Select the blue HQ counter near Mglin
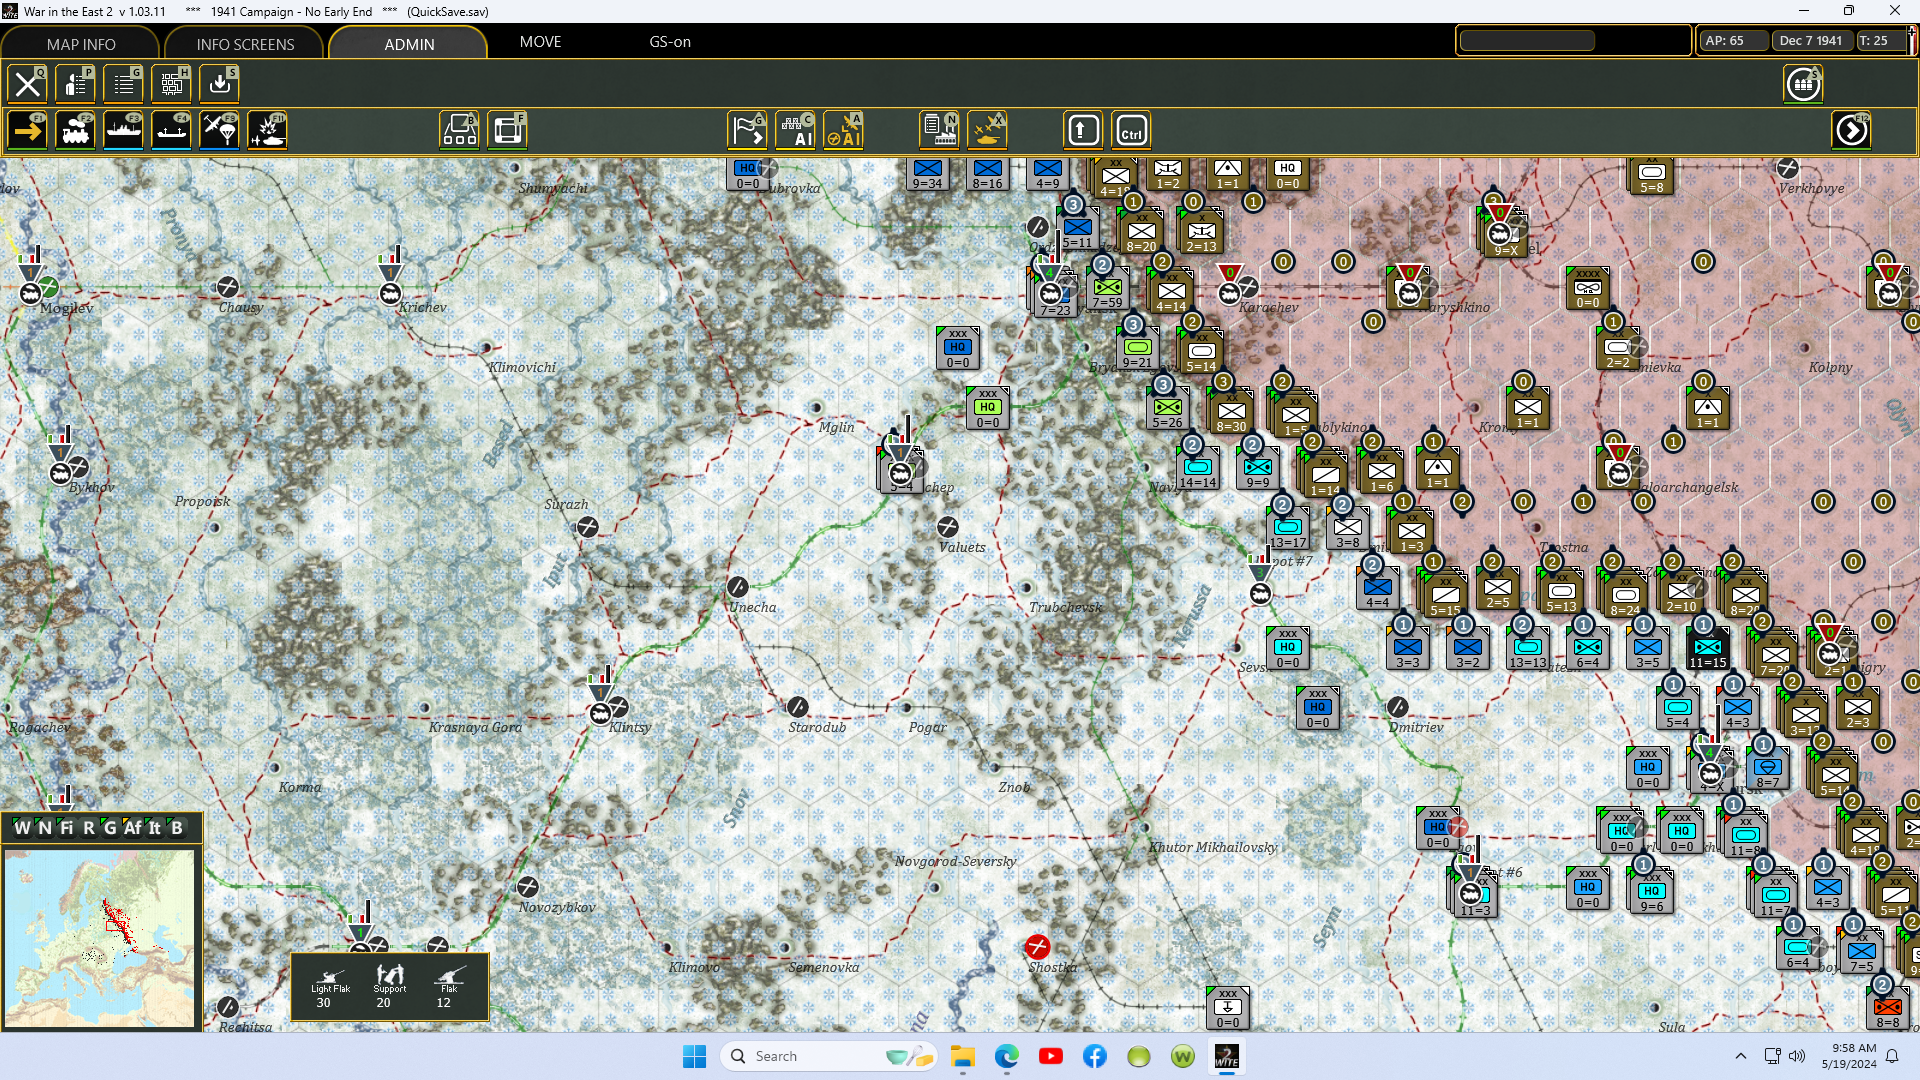This screenshot has height=1080, width=1920. [x=958, y=348]
